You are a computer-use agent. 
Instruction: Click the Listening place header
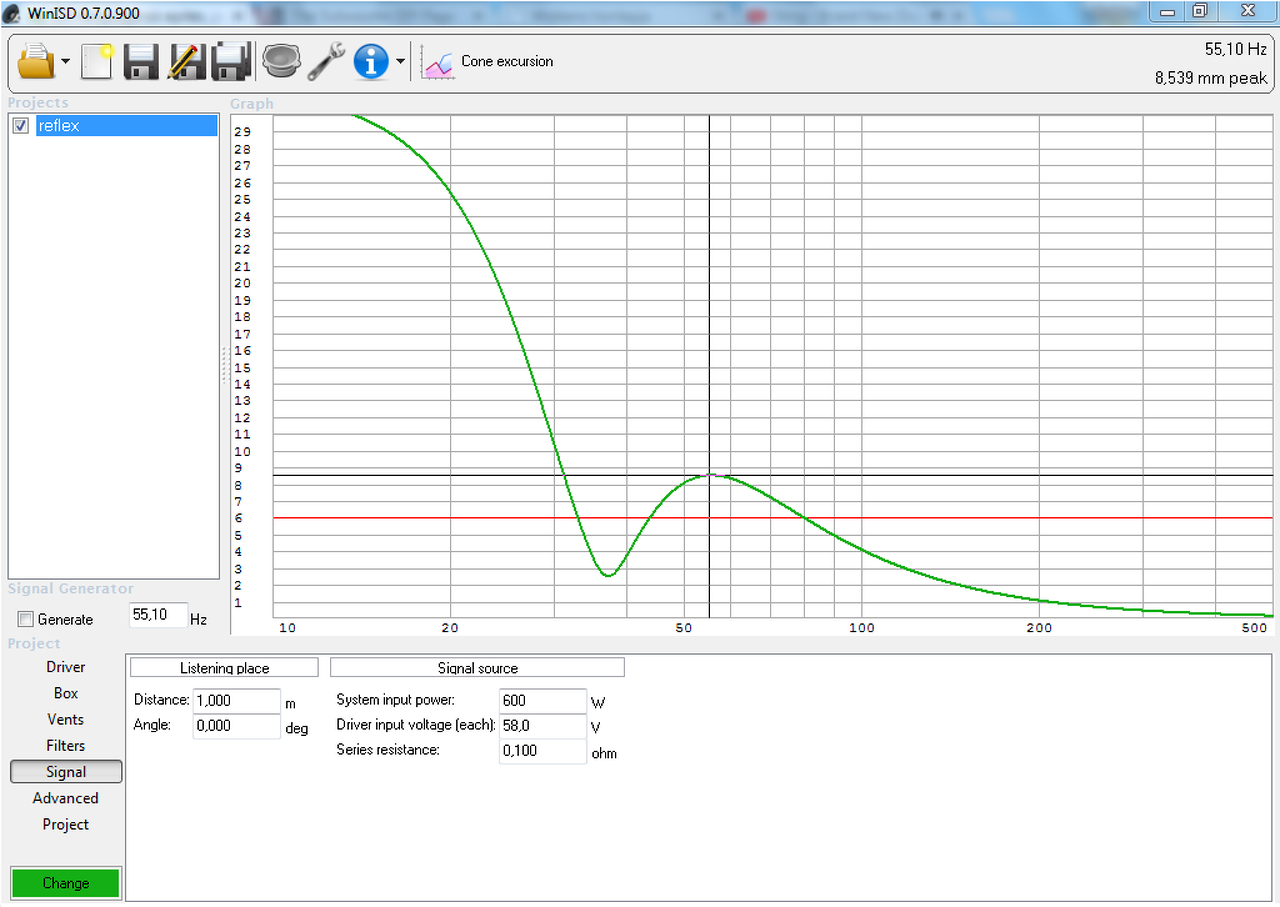coord(224,667)
